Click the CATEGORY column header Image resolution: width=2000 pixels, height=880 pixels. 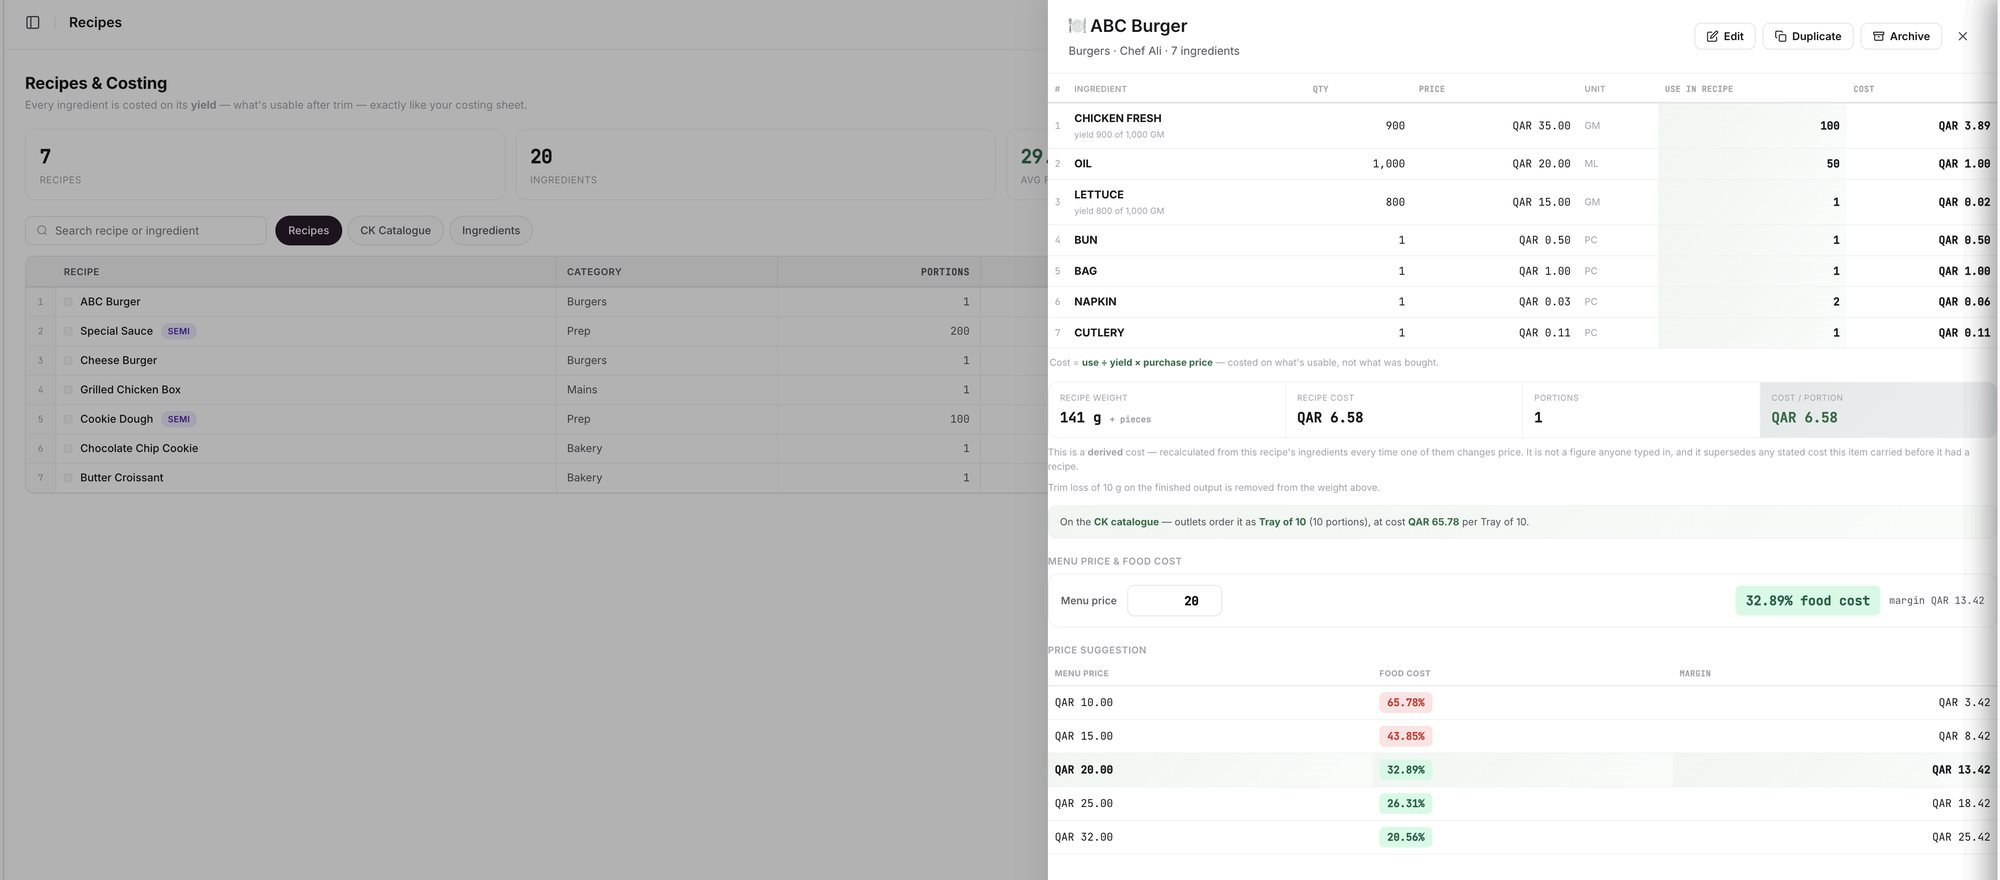[x=594, y=272]
